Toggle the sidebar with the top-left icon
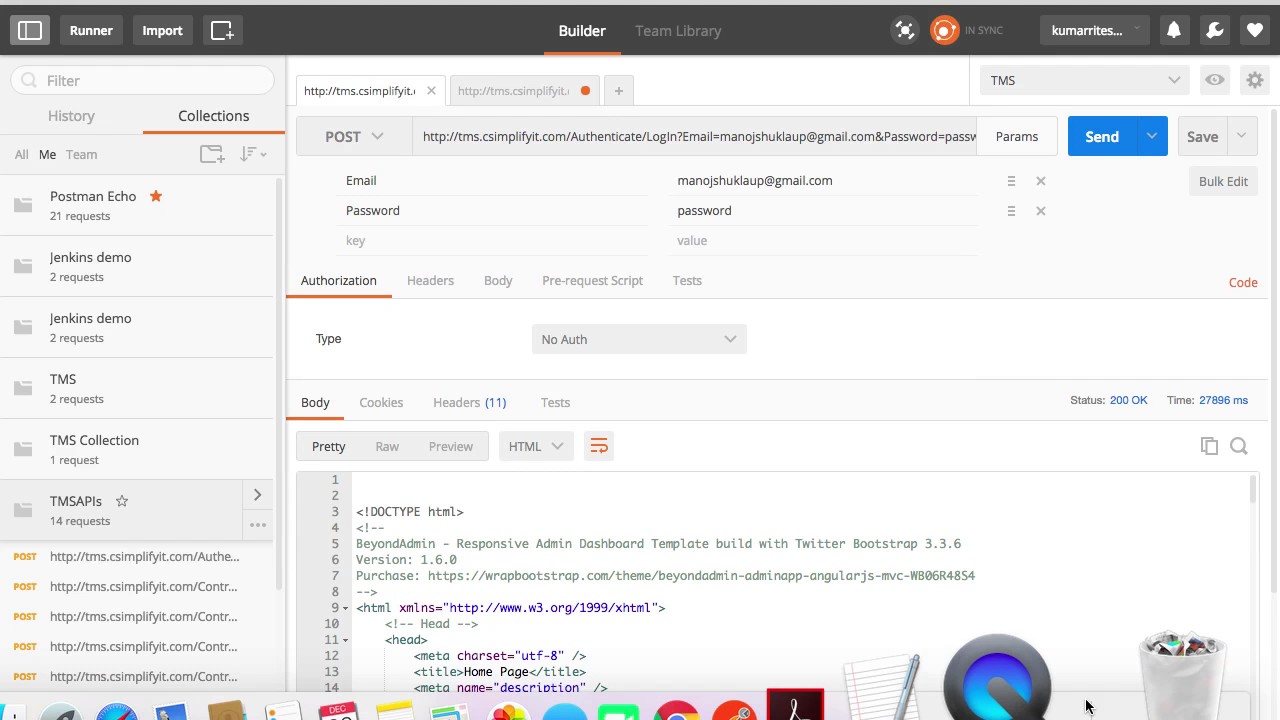The image size is (1280, 720). (30, 31)
